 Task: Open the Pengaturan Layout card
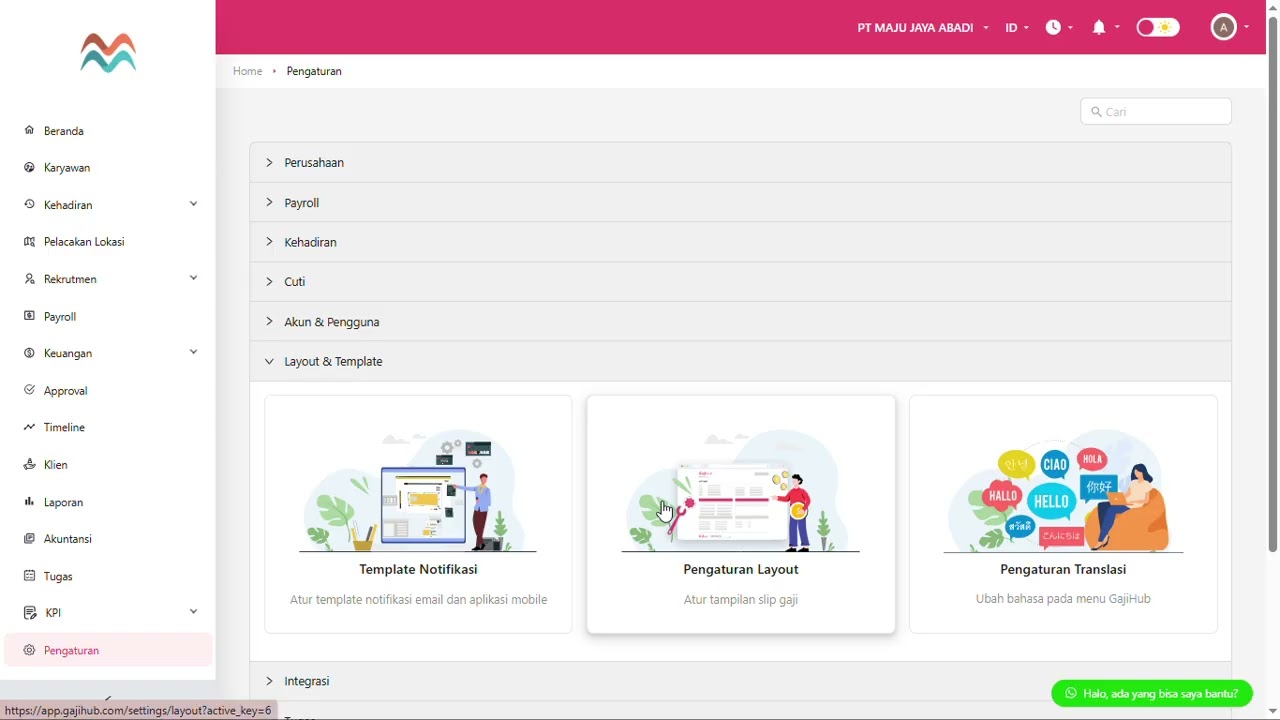tap(741, 514)
